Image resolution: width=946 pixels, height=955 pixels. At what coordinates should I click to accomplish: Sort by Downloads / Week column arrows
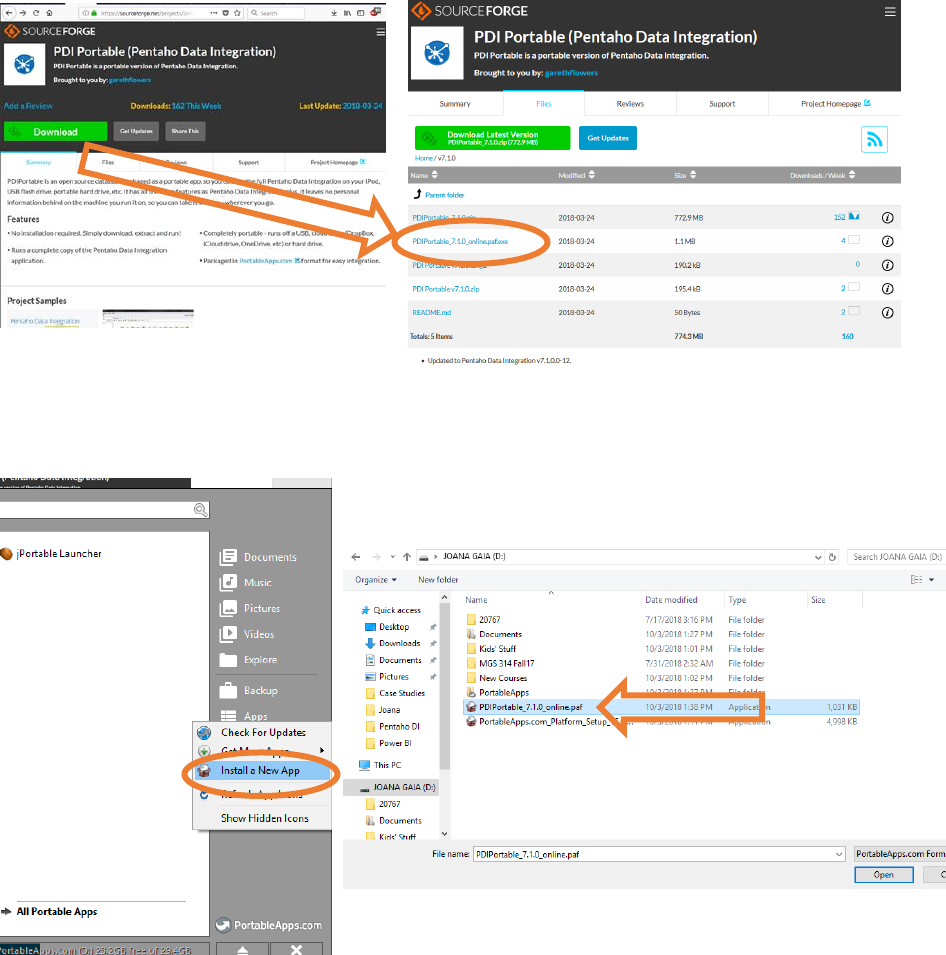tap(852, 175)
